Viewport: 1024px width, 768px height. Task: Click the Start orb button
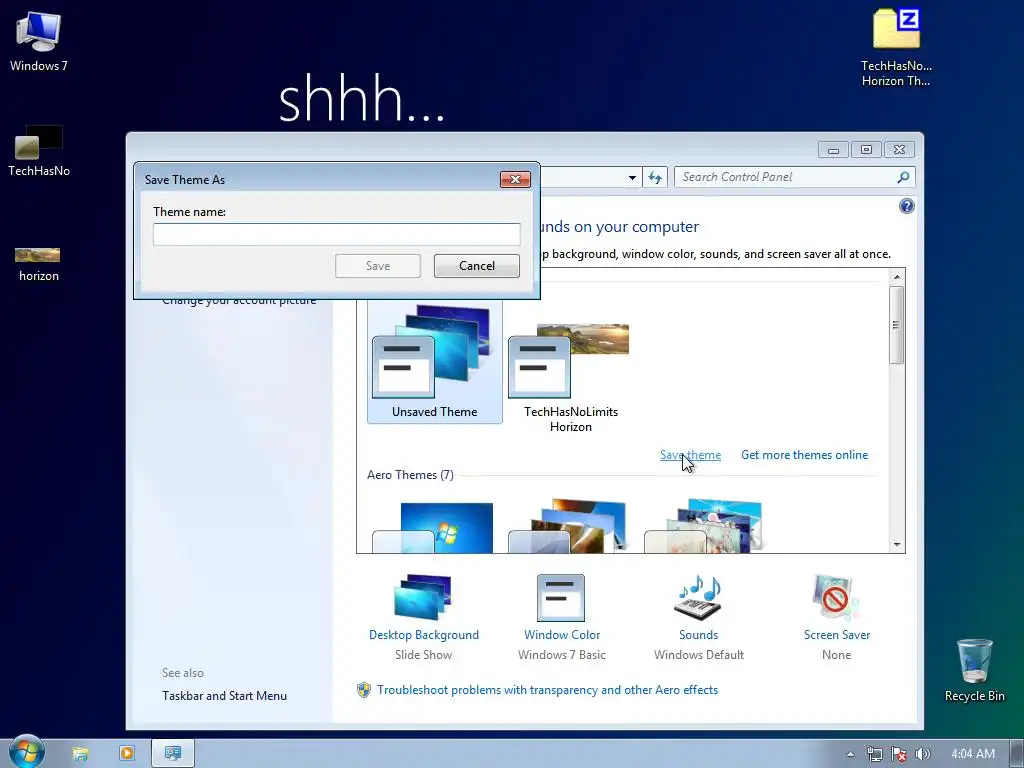tap(26, 752)
